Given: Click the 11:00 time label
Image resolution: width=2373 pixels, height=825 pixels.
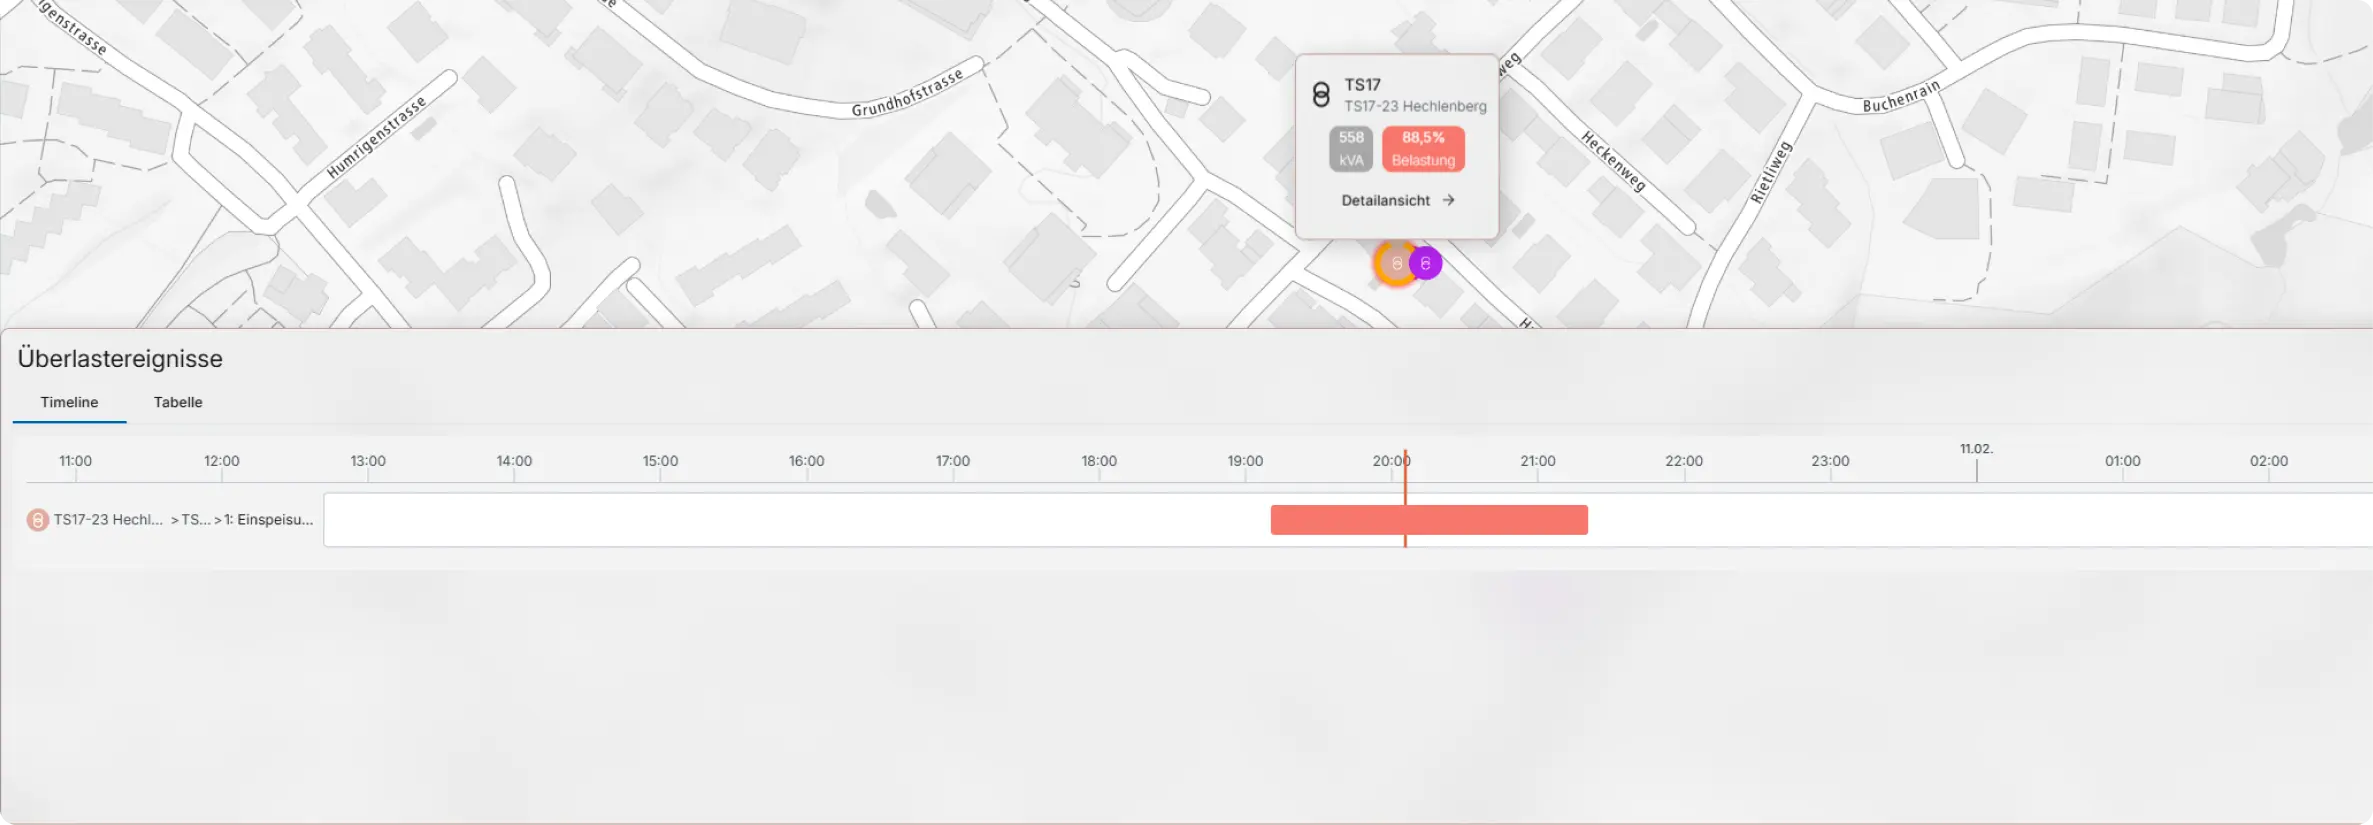Looking at the screenshot, I should coord(75,461).
